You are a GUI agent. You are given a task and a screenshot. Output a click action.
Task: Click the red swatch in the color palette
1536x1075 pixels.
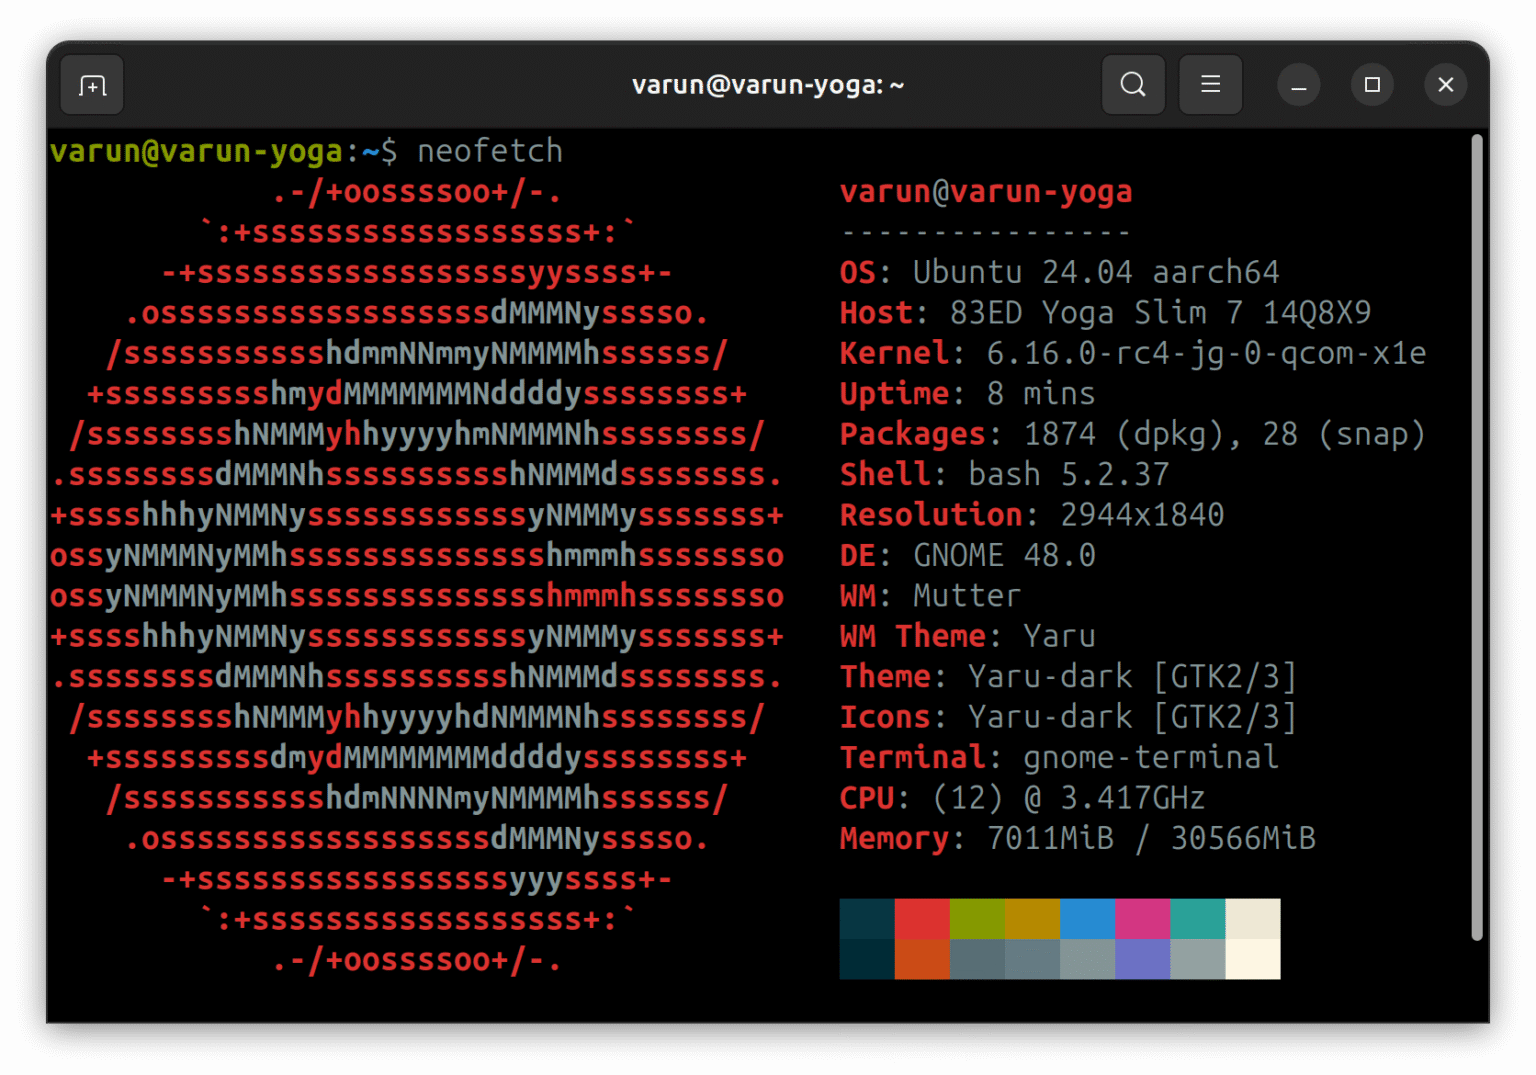pyautogui.click(x=922, y=919)
